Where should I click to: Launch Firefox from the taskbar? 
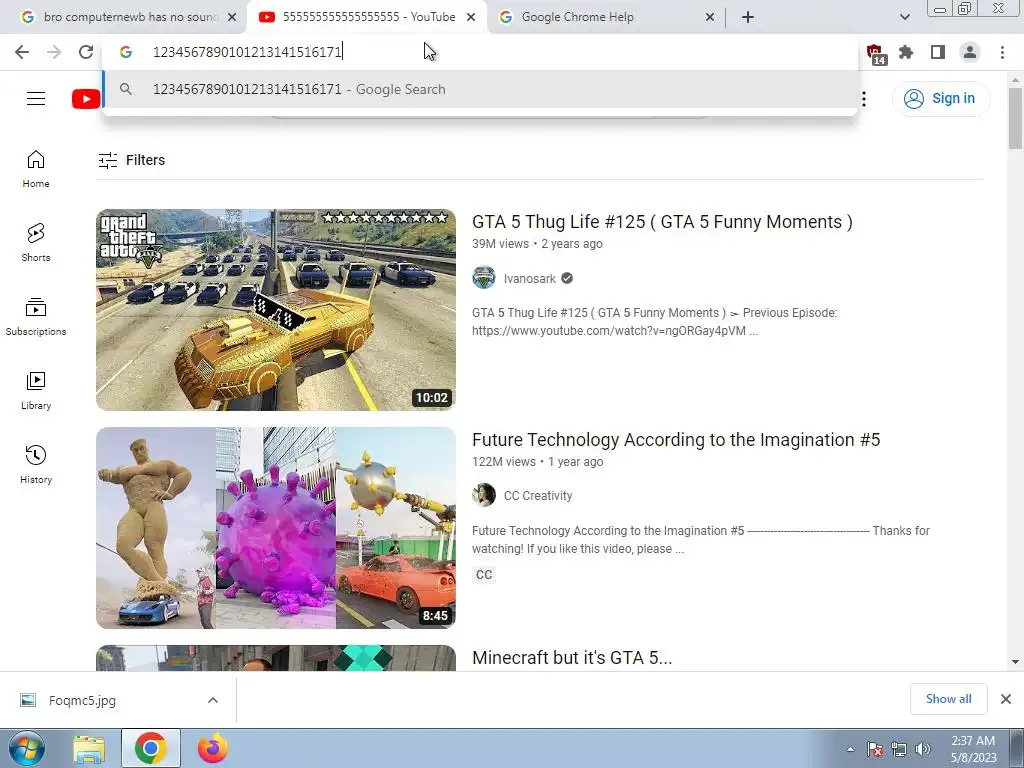coord(213,749)
